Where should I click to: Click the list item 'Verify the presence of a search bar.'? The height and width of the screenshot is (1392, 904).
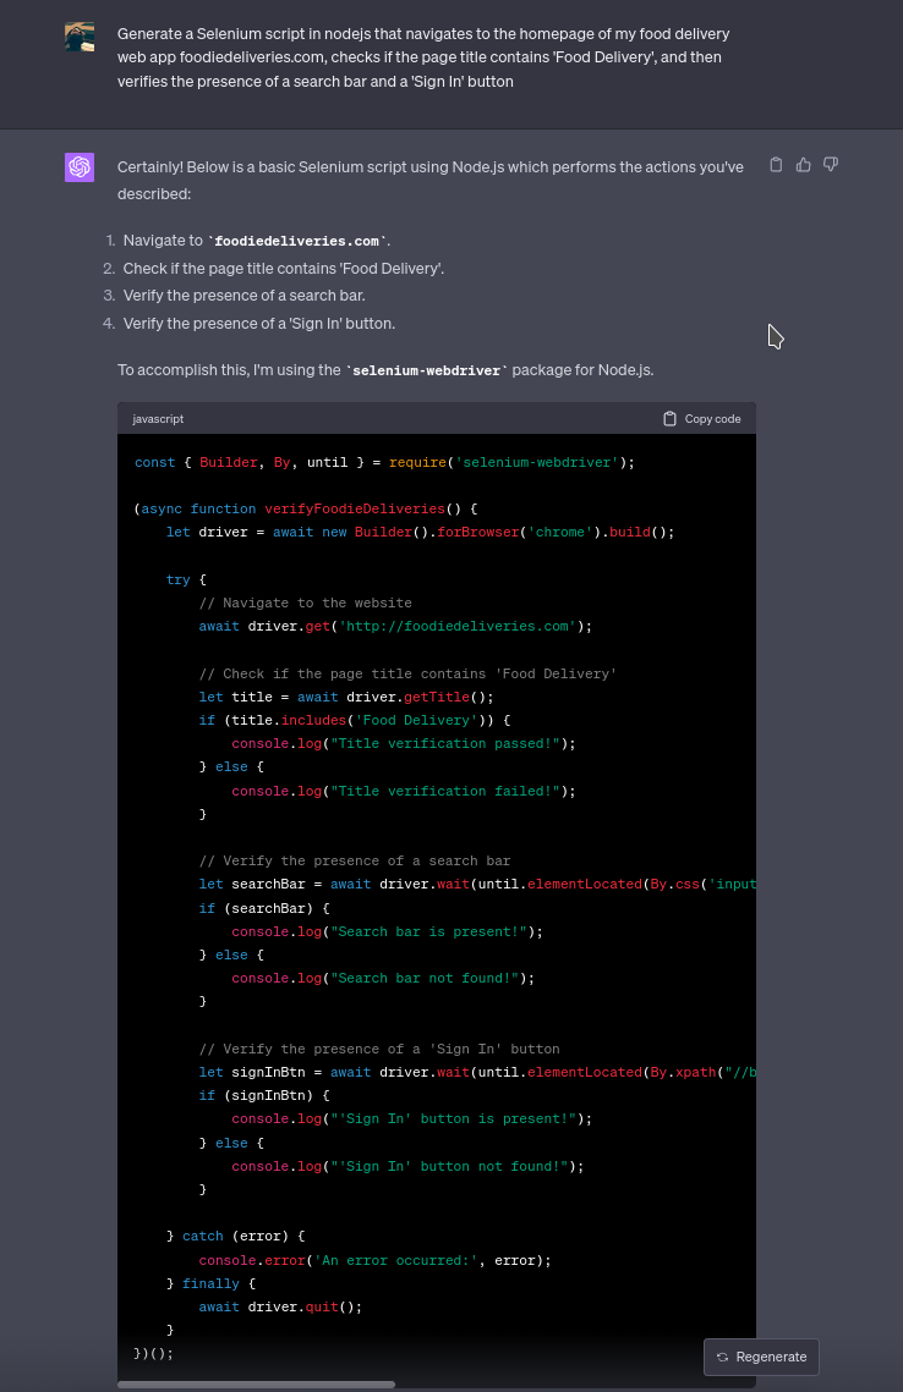pyautogui.click(x=244, y=296)
